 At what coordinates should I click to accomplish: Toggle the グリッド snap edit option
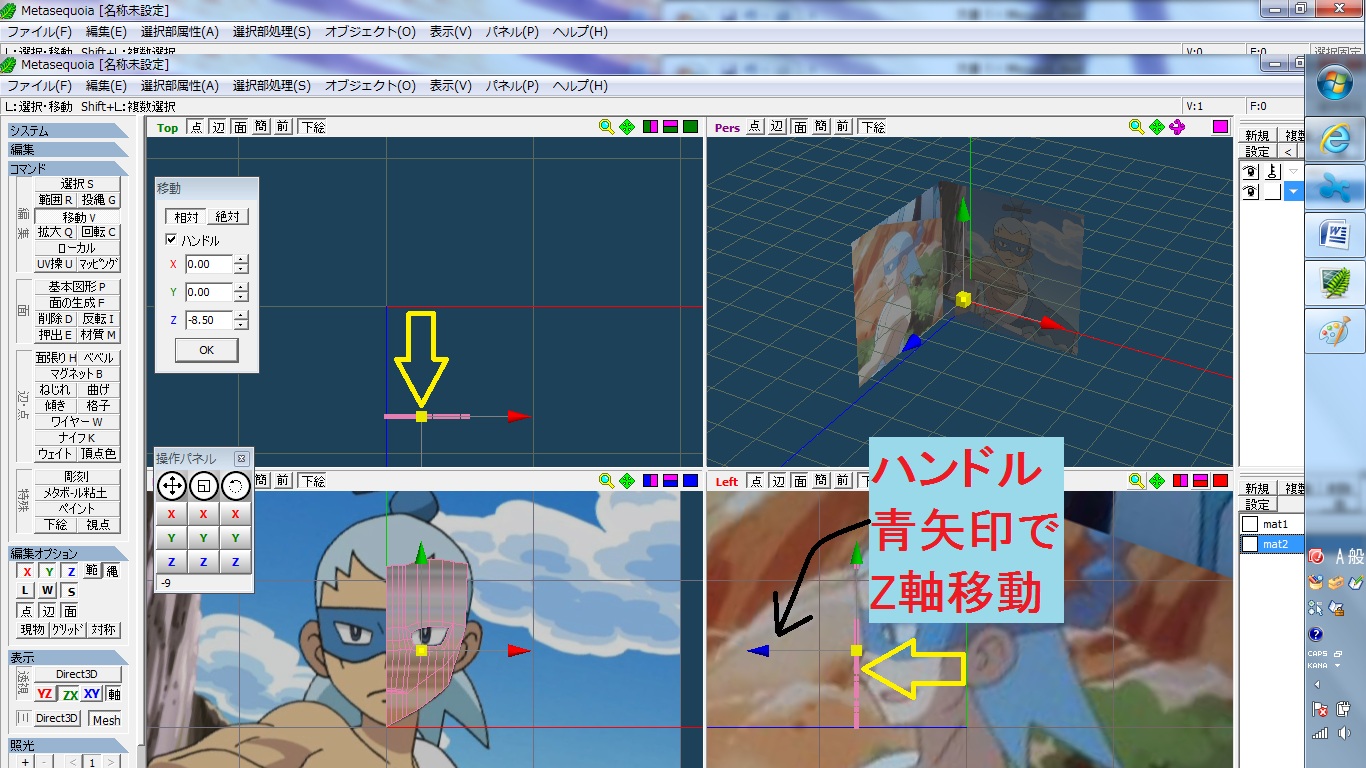coord(68,630)
